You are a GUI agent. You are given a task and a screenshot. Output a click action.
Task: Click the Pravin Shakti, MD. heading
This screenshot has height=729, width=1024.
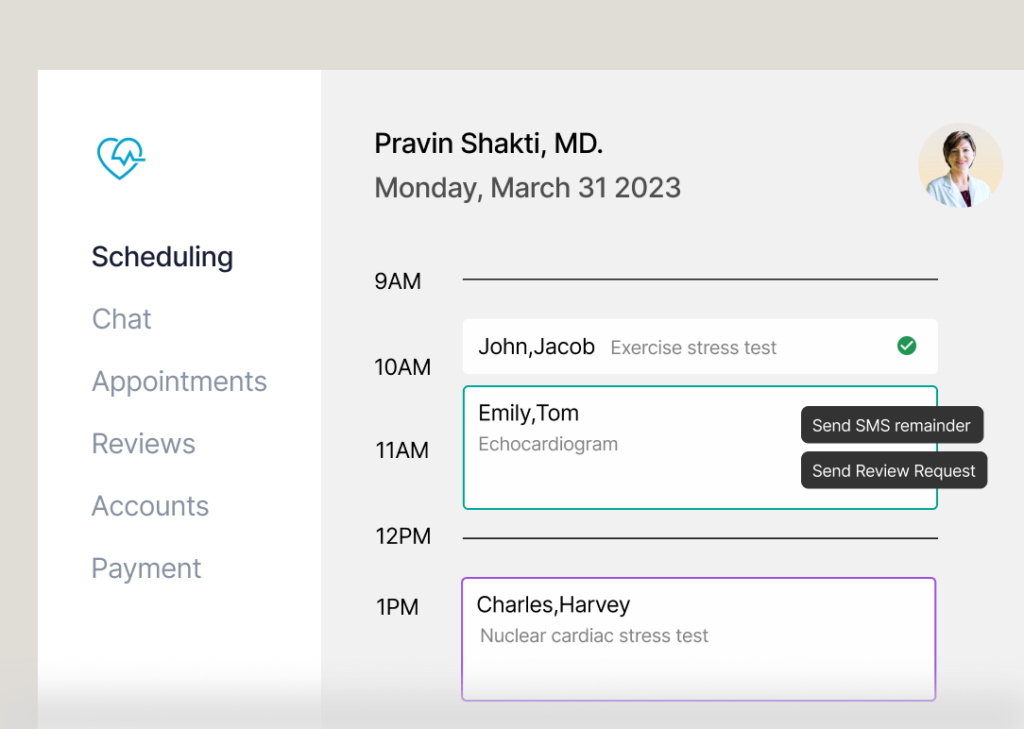pos(488,144)
